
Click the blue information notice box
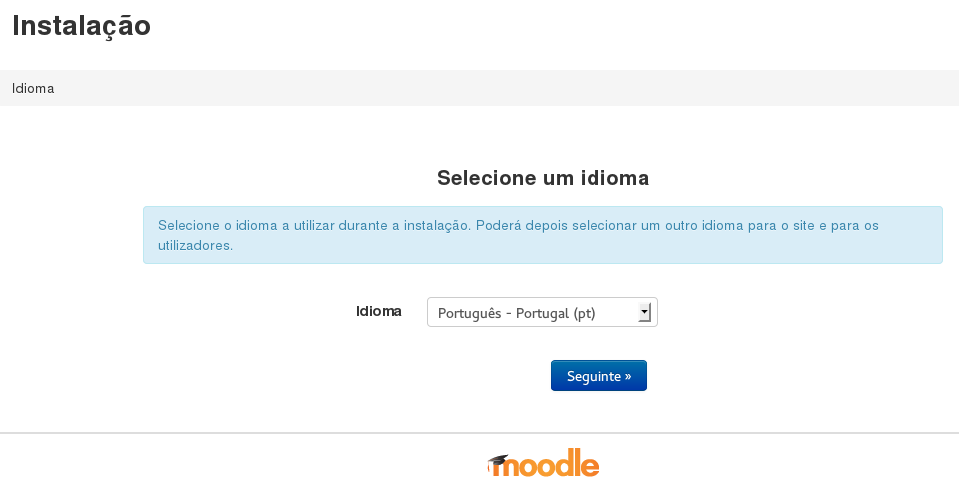pos(542,235)
